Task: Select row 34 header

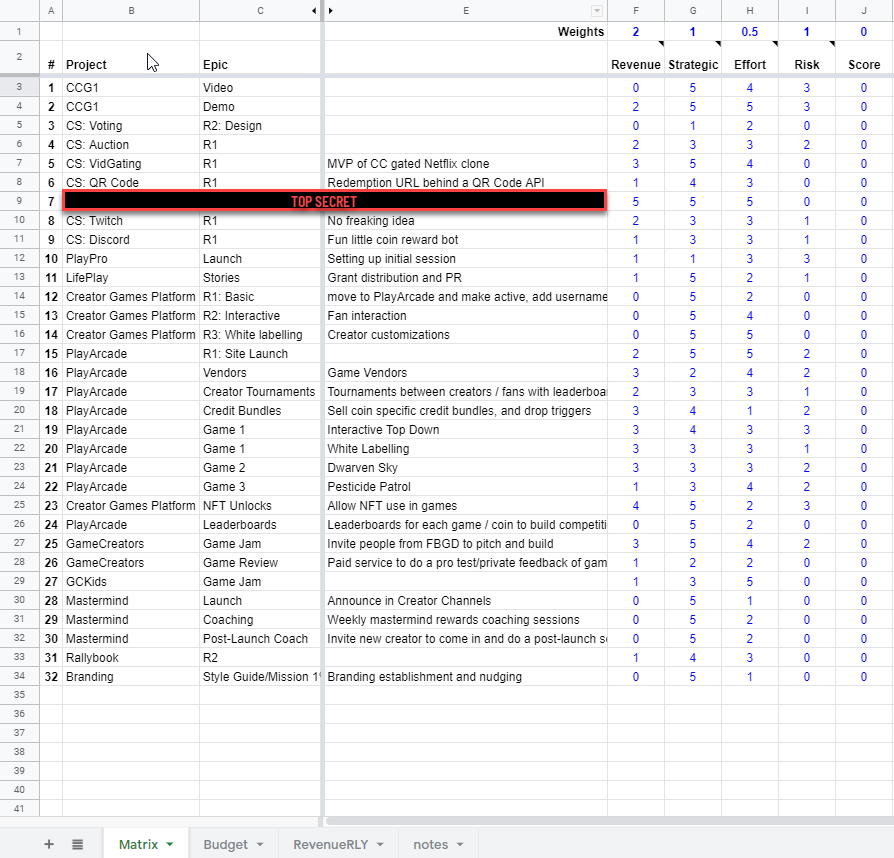Action: click(19, 676)
